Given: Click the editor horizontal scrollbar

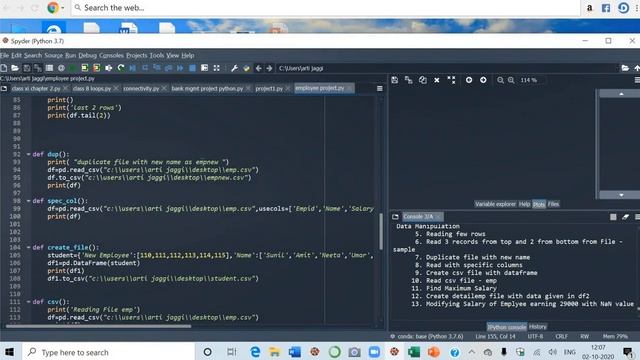Looking at the screenshot, I should point(98,326).
